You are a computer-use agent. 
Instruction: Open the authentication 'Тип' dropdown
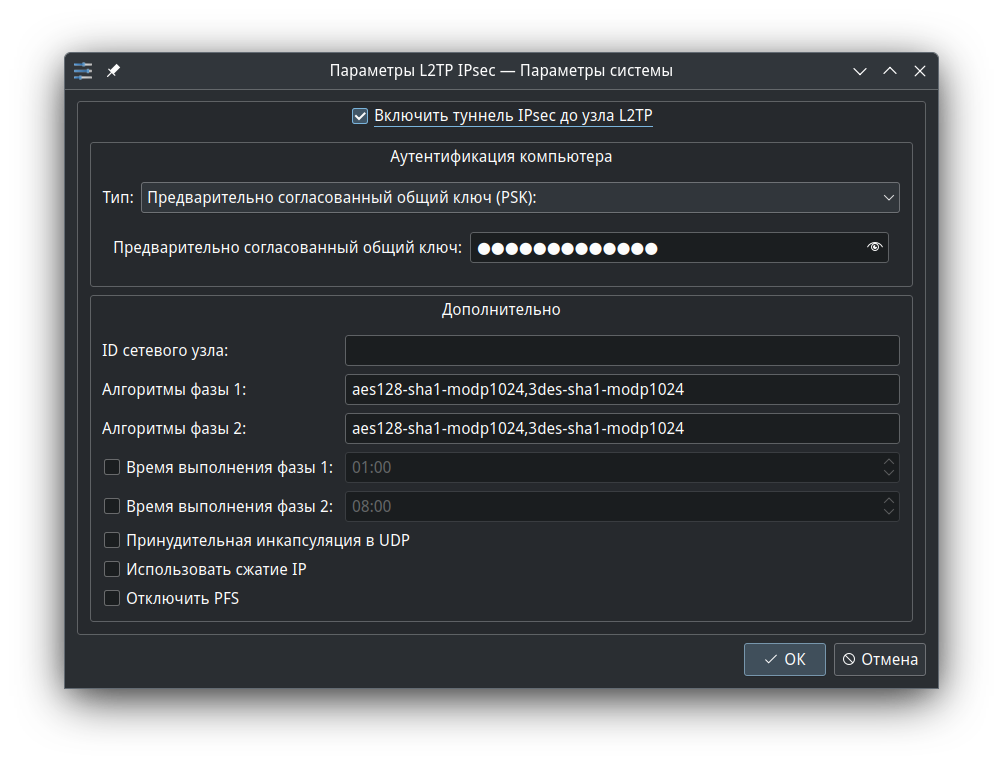pyautogui.click(x=520, y=197)
